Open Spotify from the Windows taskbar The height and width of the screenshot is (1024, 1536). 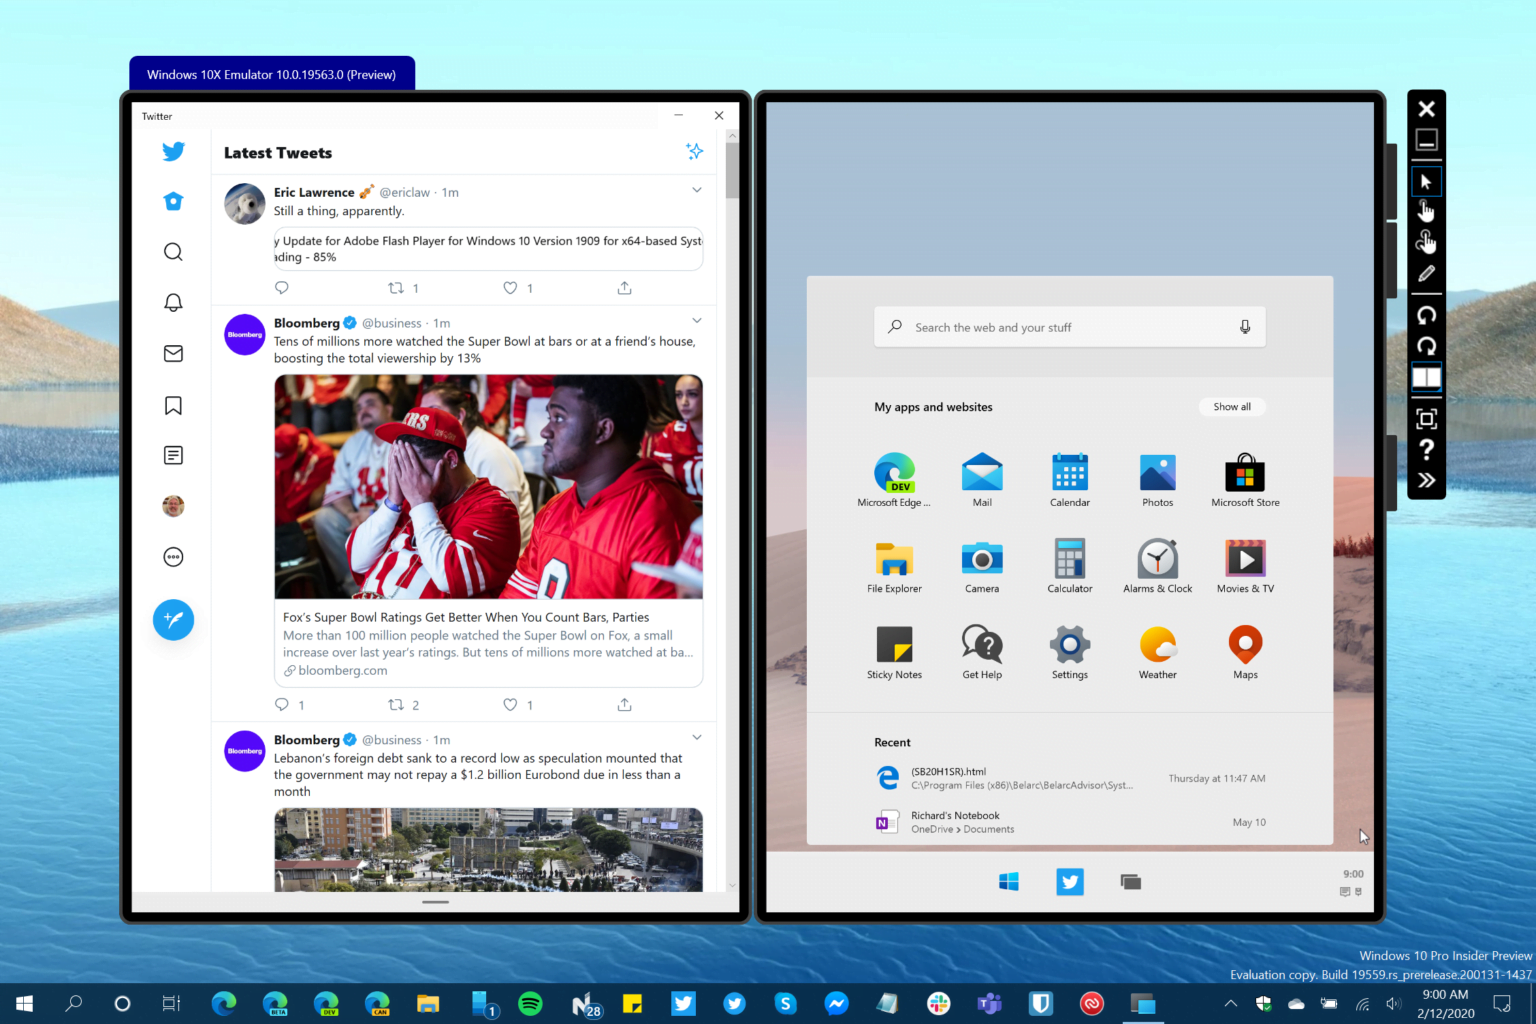coord(530,1003)
